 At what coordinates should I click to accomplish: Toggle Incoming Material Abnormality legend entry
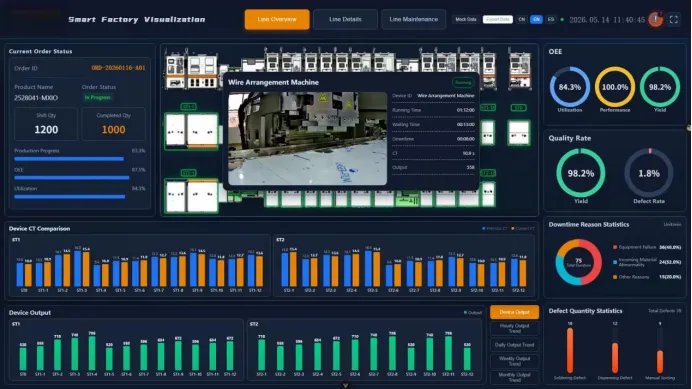click(x=647, y=262)
